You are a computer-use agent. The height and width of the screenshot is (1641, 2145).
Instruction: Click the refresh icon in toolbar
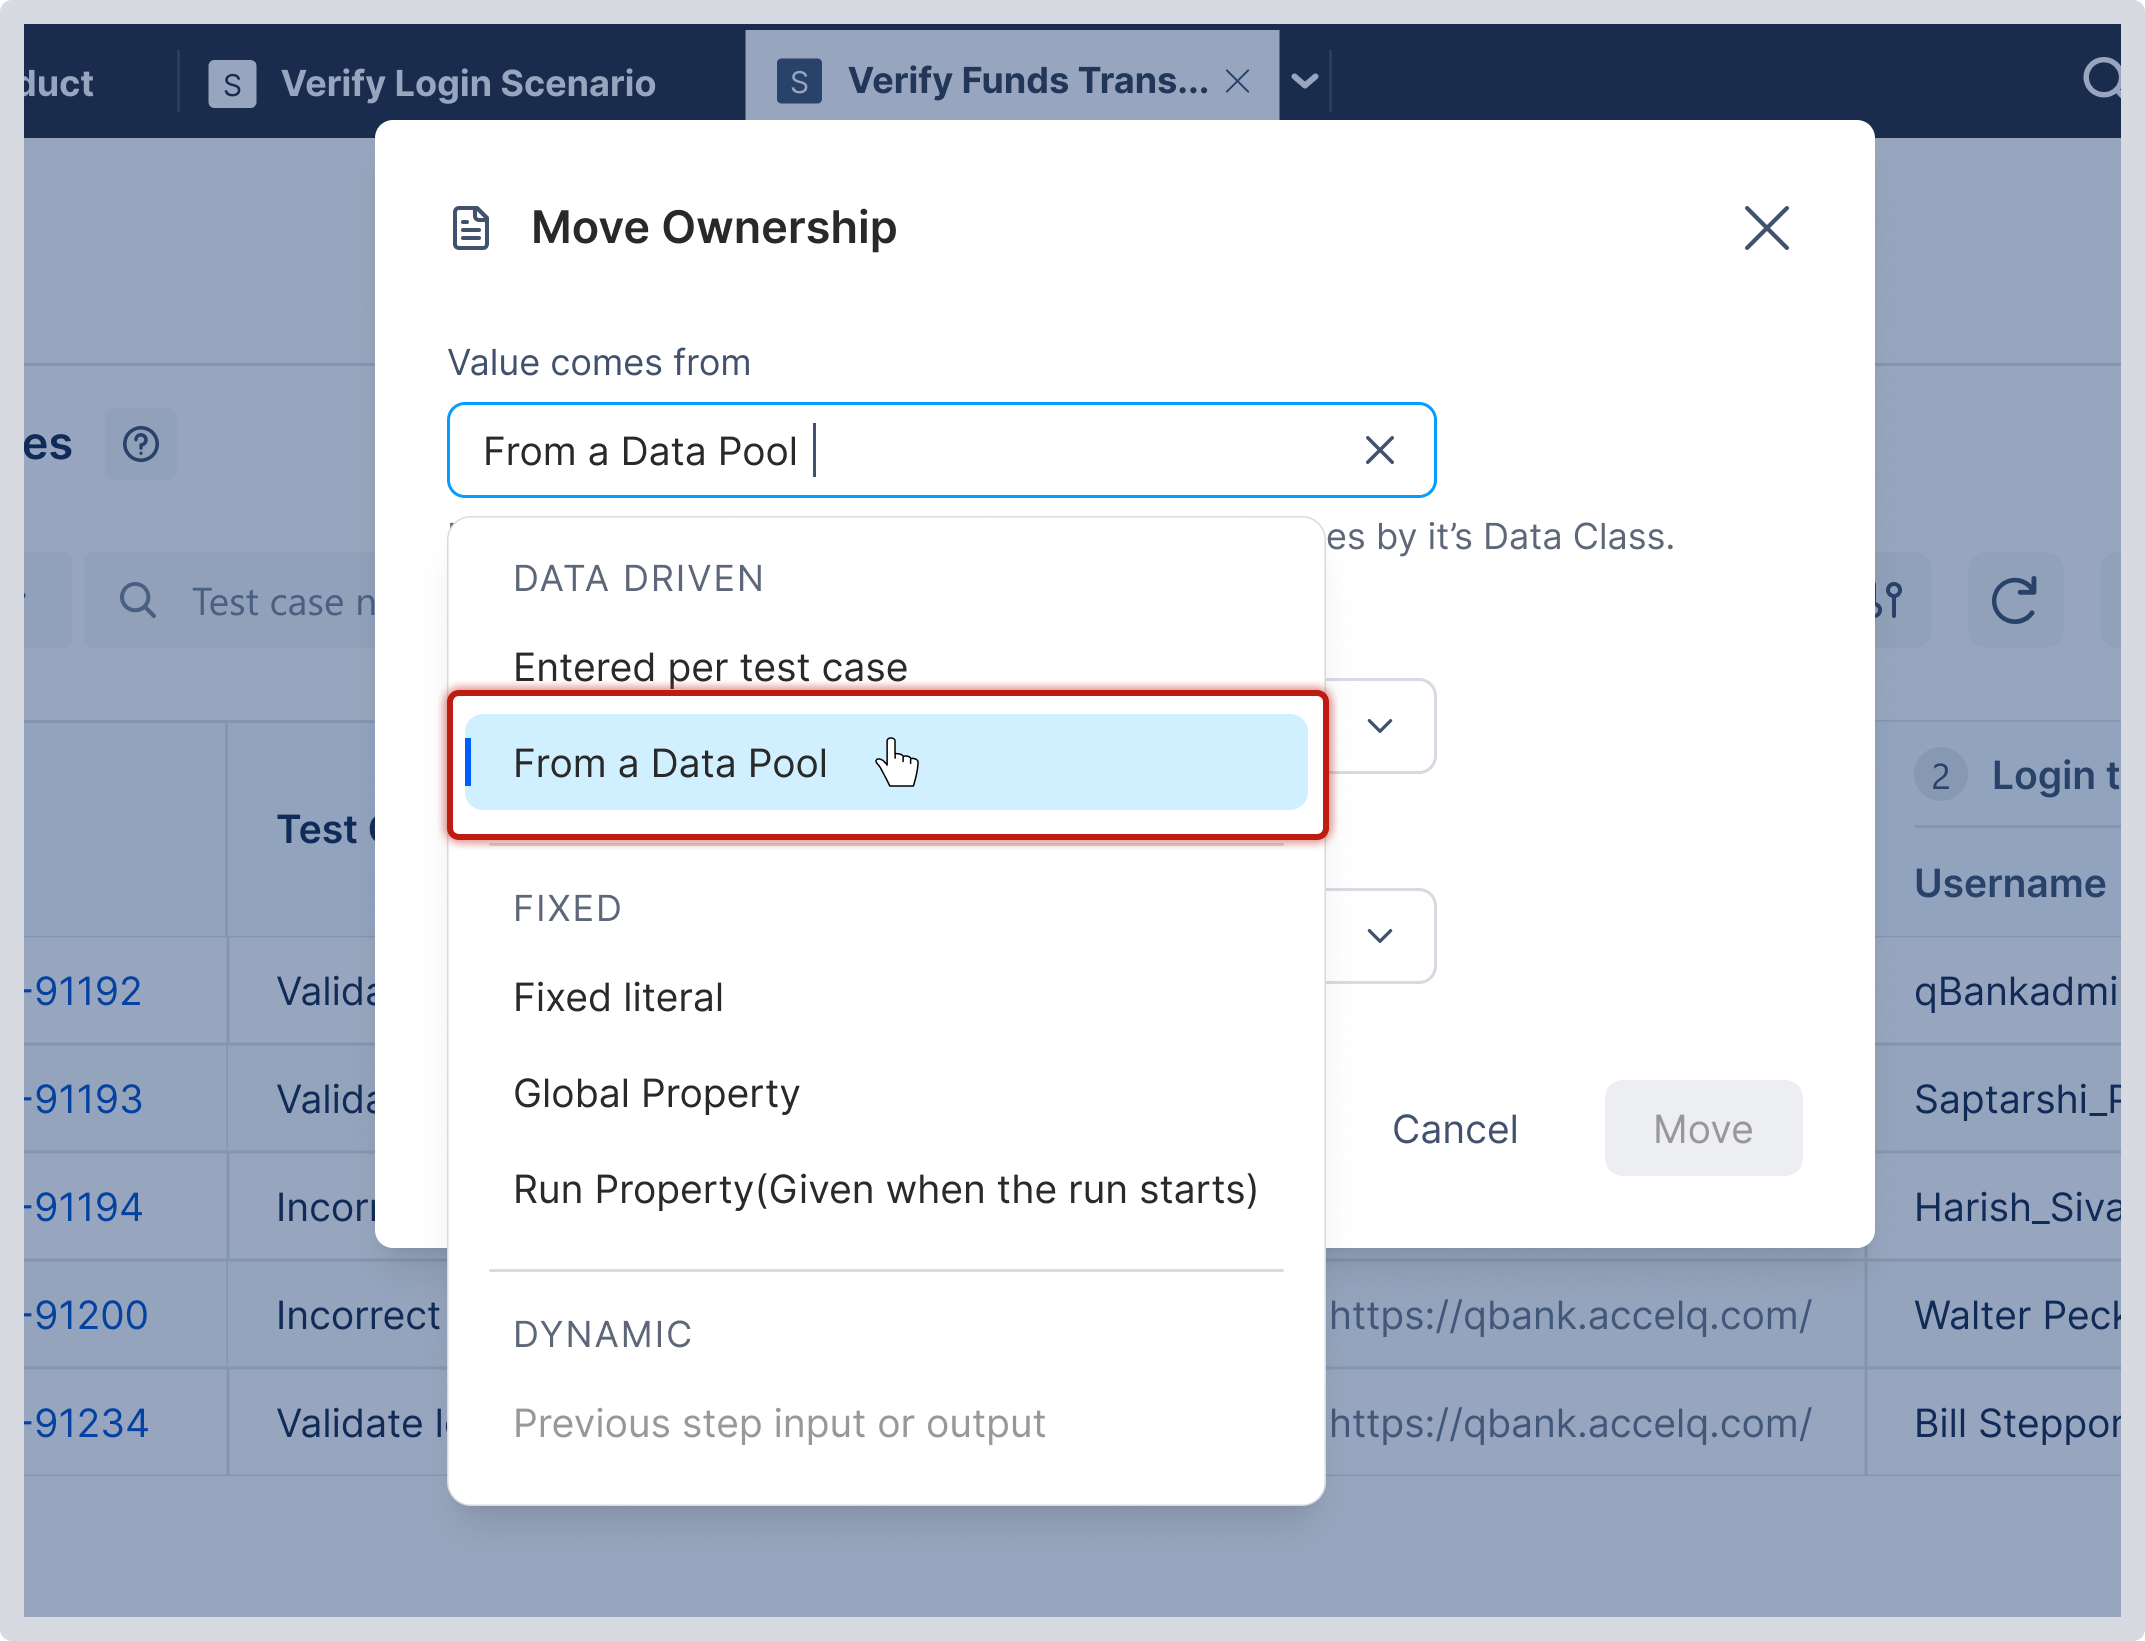pyautogui.click(x=2014, y=601)
